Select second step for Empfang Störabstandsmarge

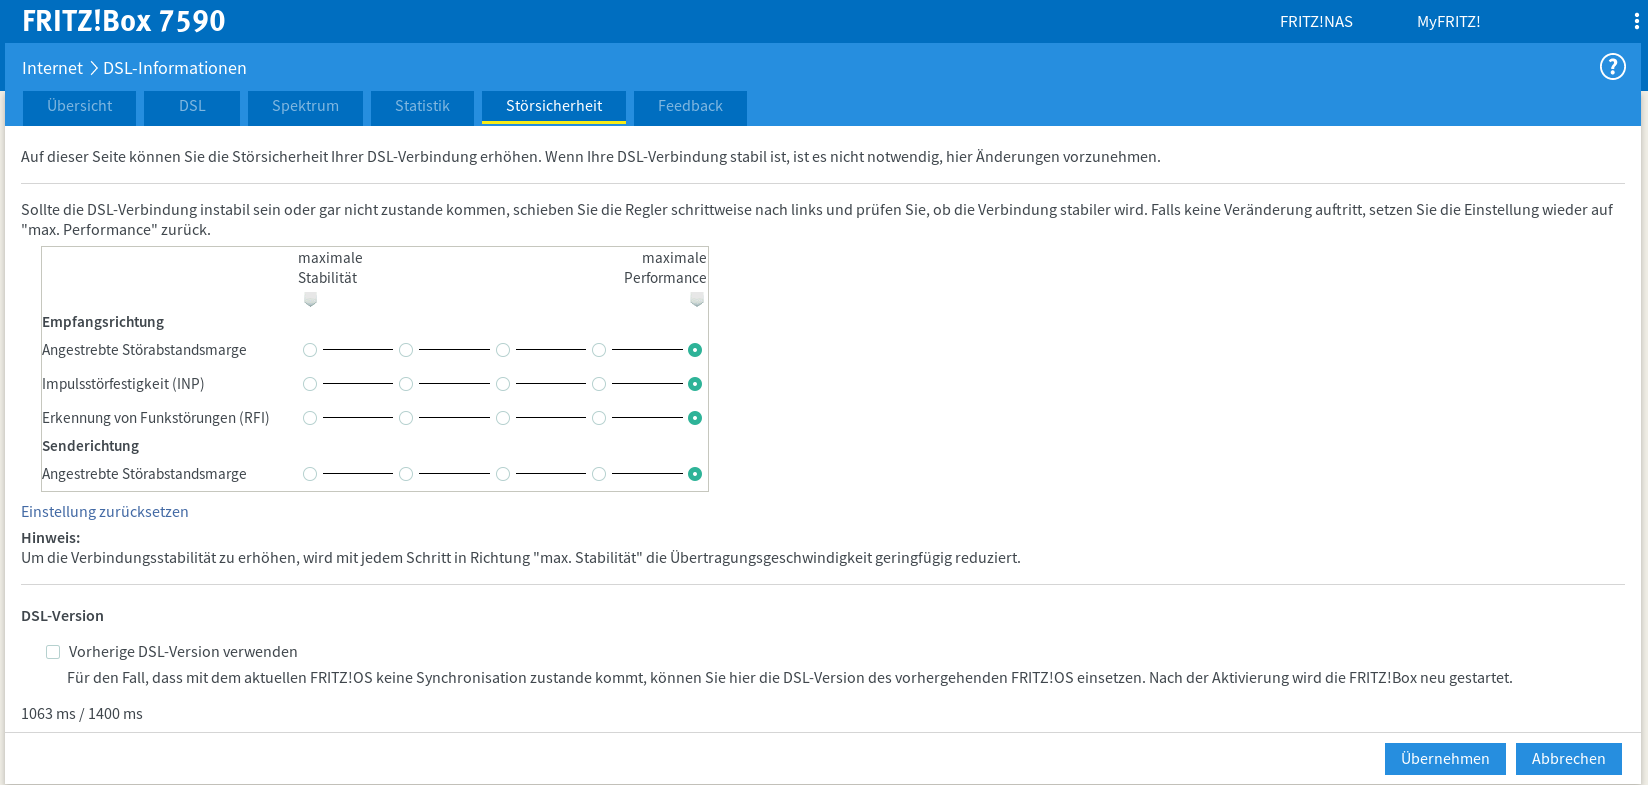tap(406, 350)
